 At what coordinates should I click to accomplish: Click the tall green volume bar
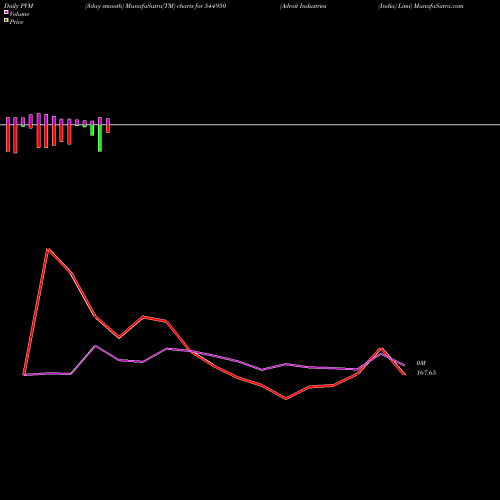pyautogui.click(x=100, y=138)
